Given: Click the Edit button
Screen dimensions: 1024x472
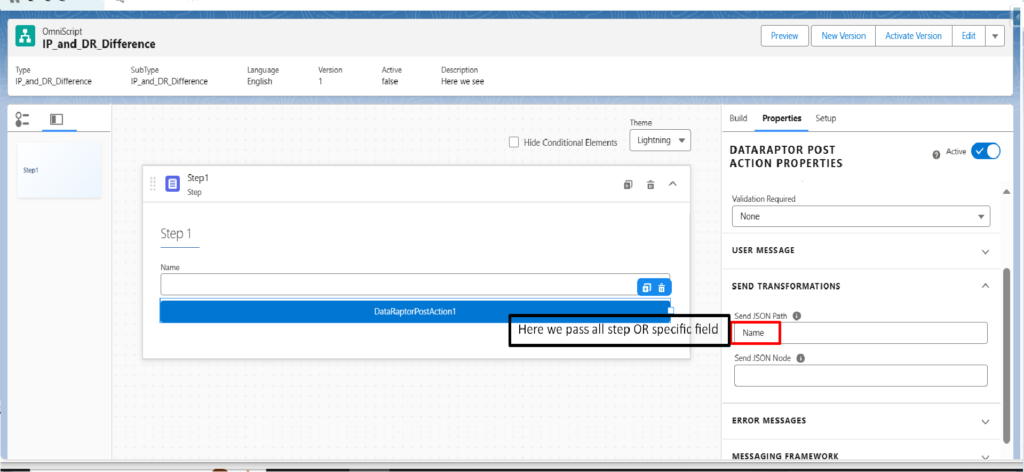Looking at the screenshot, I should point(968,36).
